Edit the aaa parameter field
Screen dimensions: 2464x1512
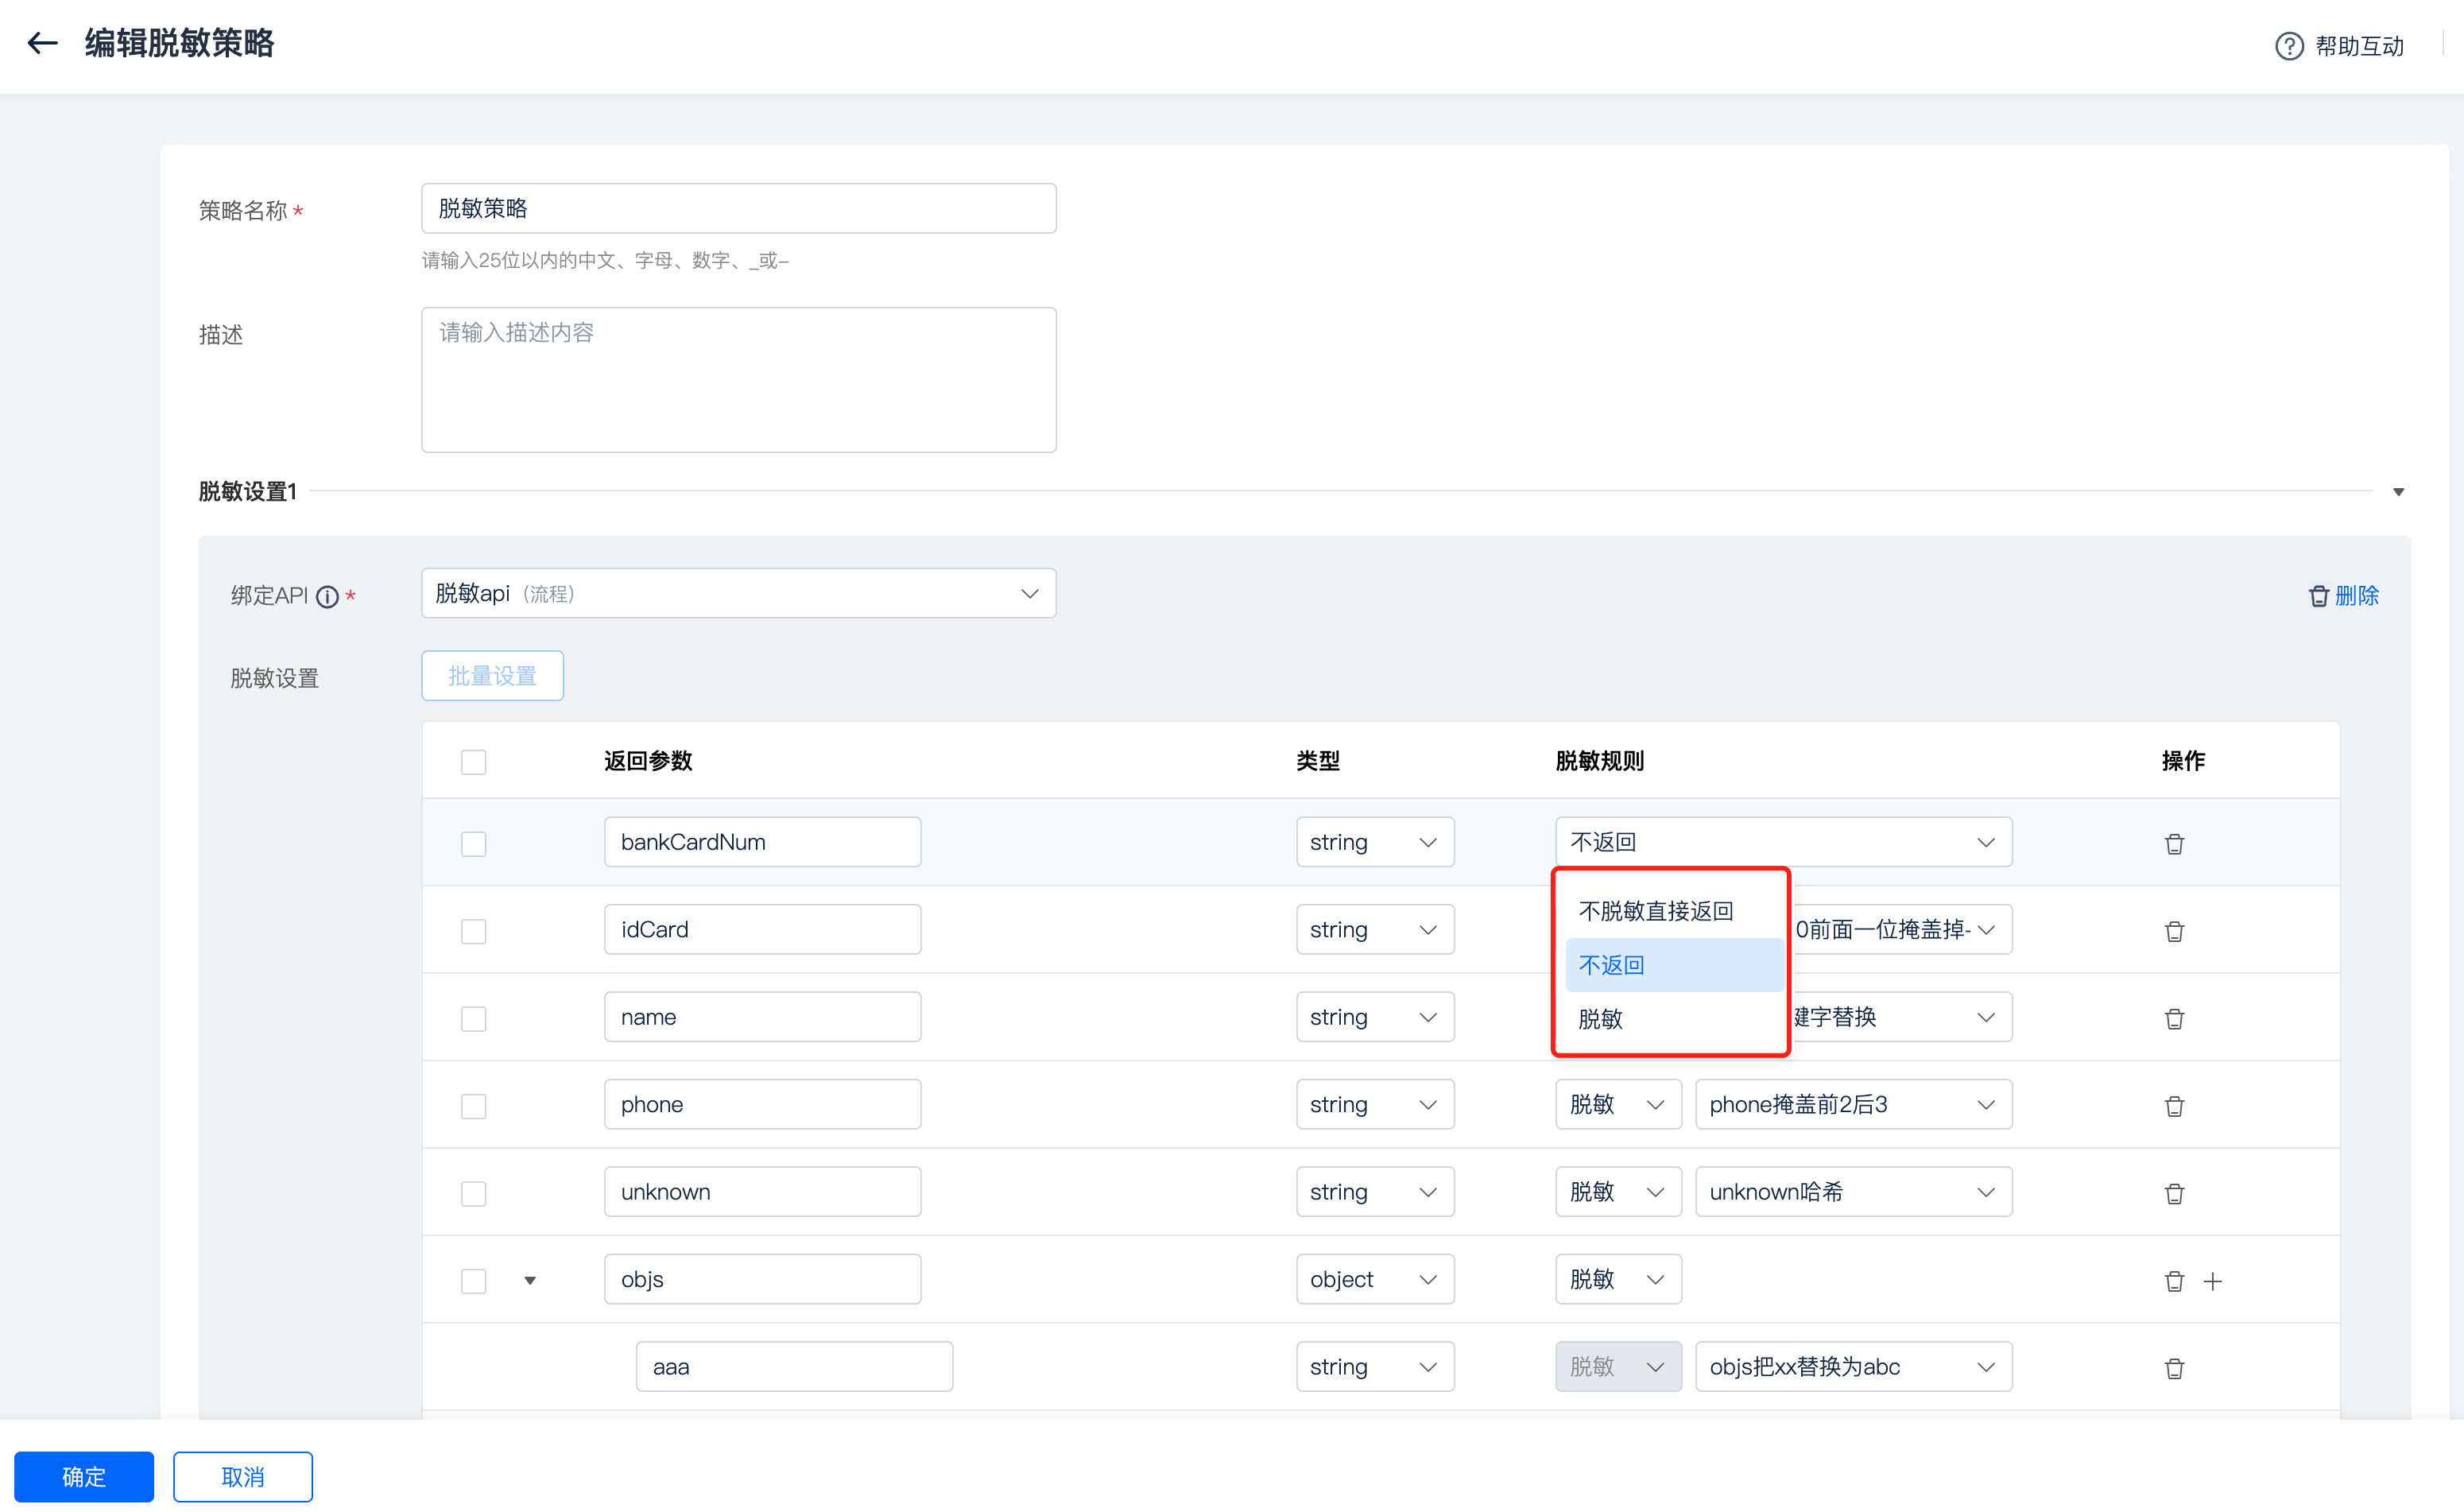coord(794,1367)
